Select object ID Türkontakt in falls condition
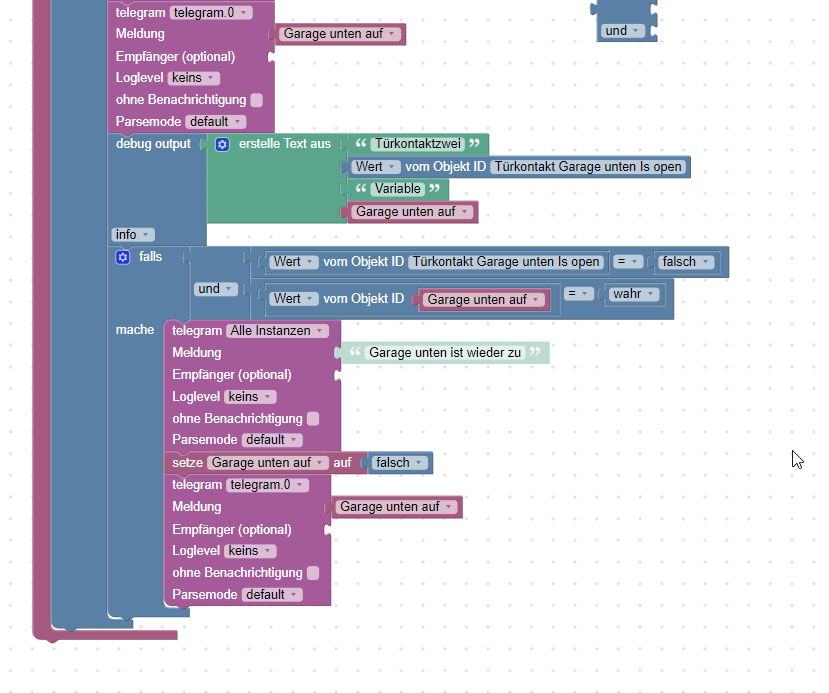This screenshot has height=693, width=829. 506,262
